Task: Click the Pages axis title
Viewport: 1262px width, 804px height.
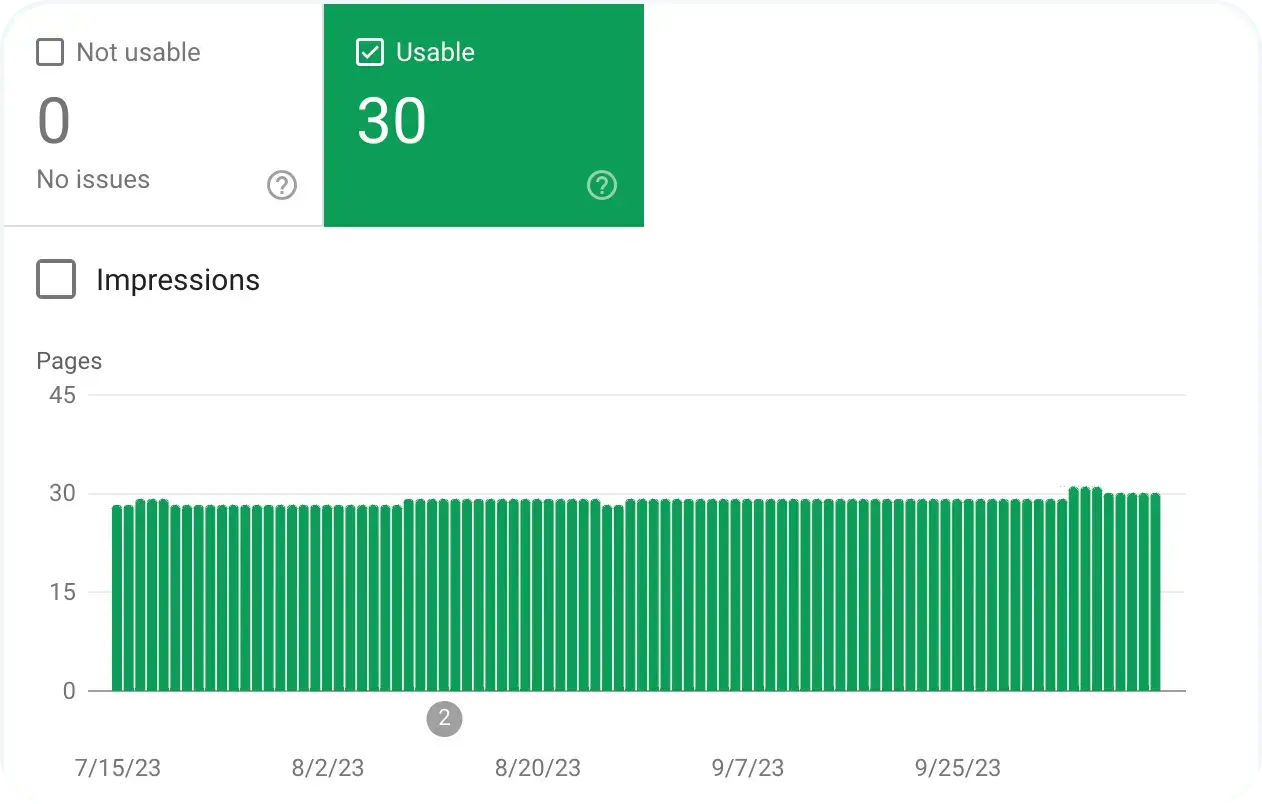Action: (69, 361)
